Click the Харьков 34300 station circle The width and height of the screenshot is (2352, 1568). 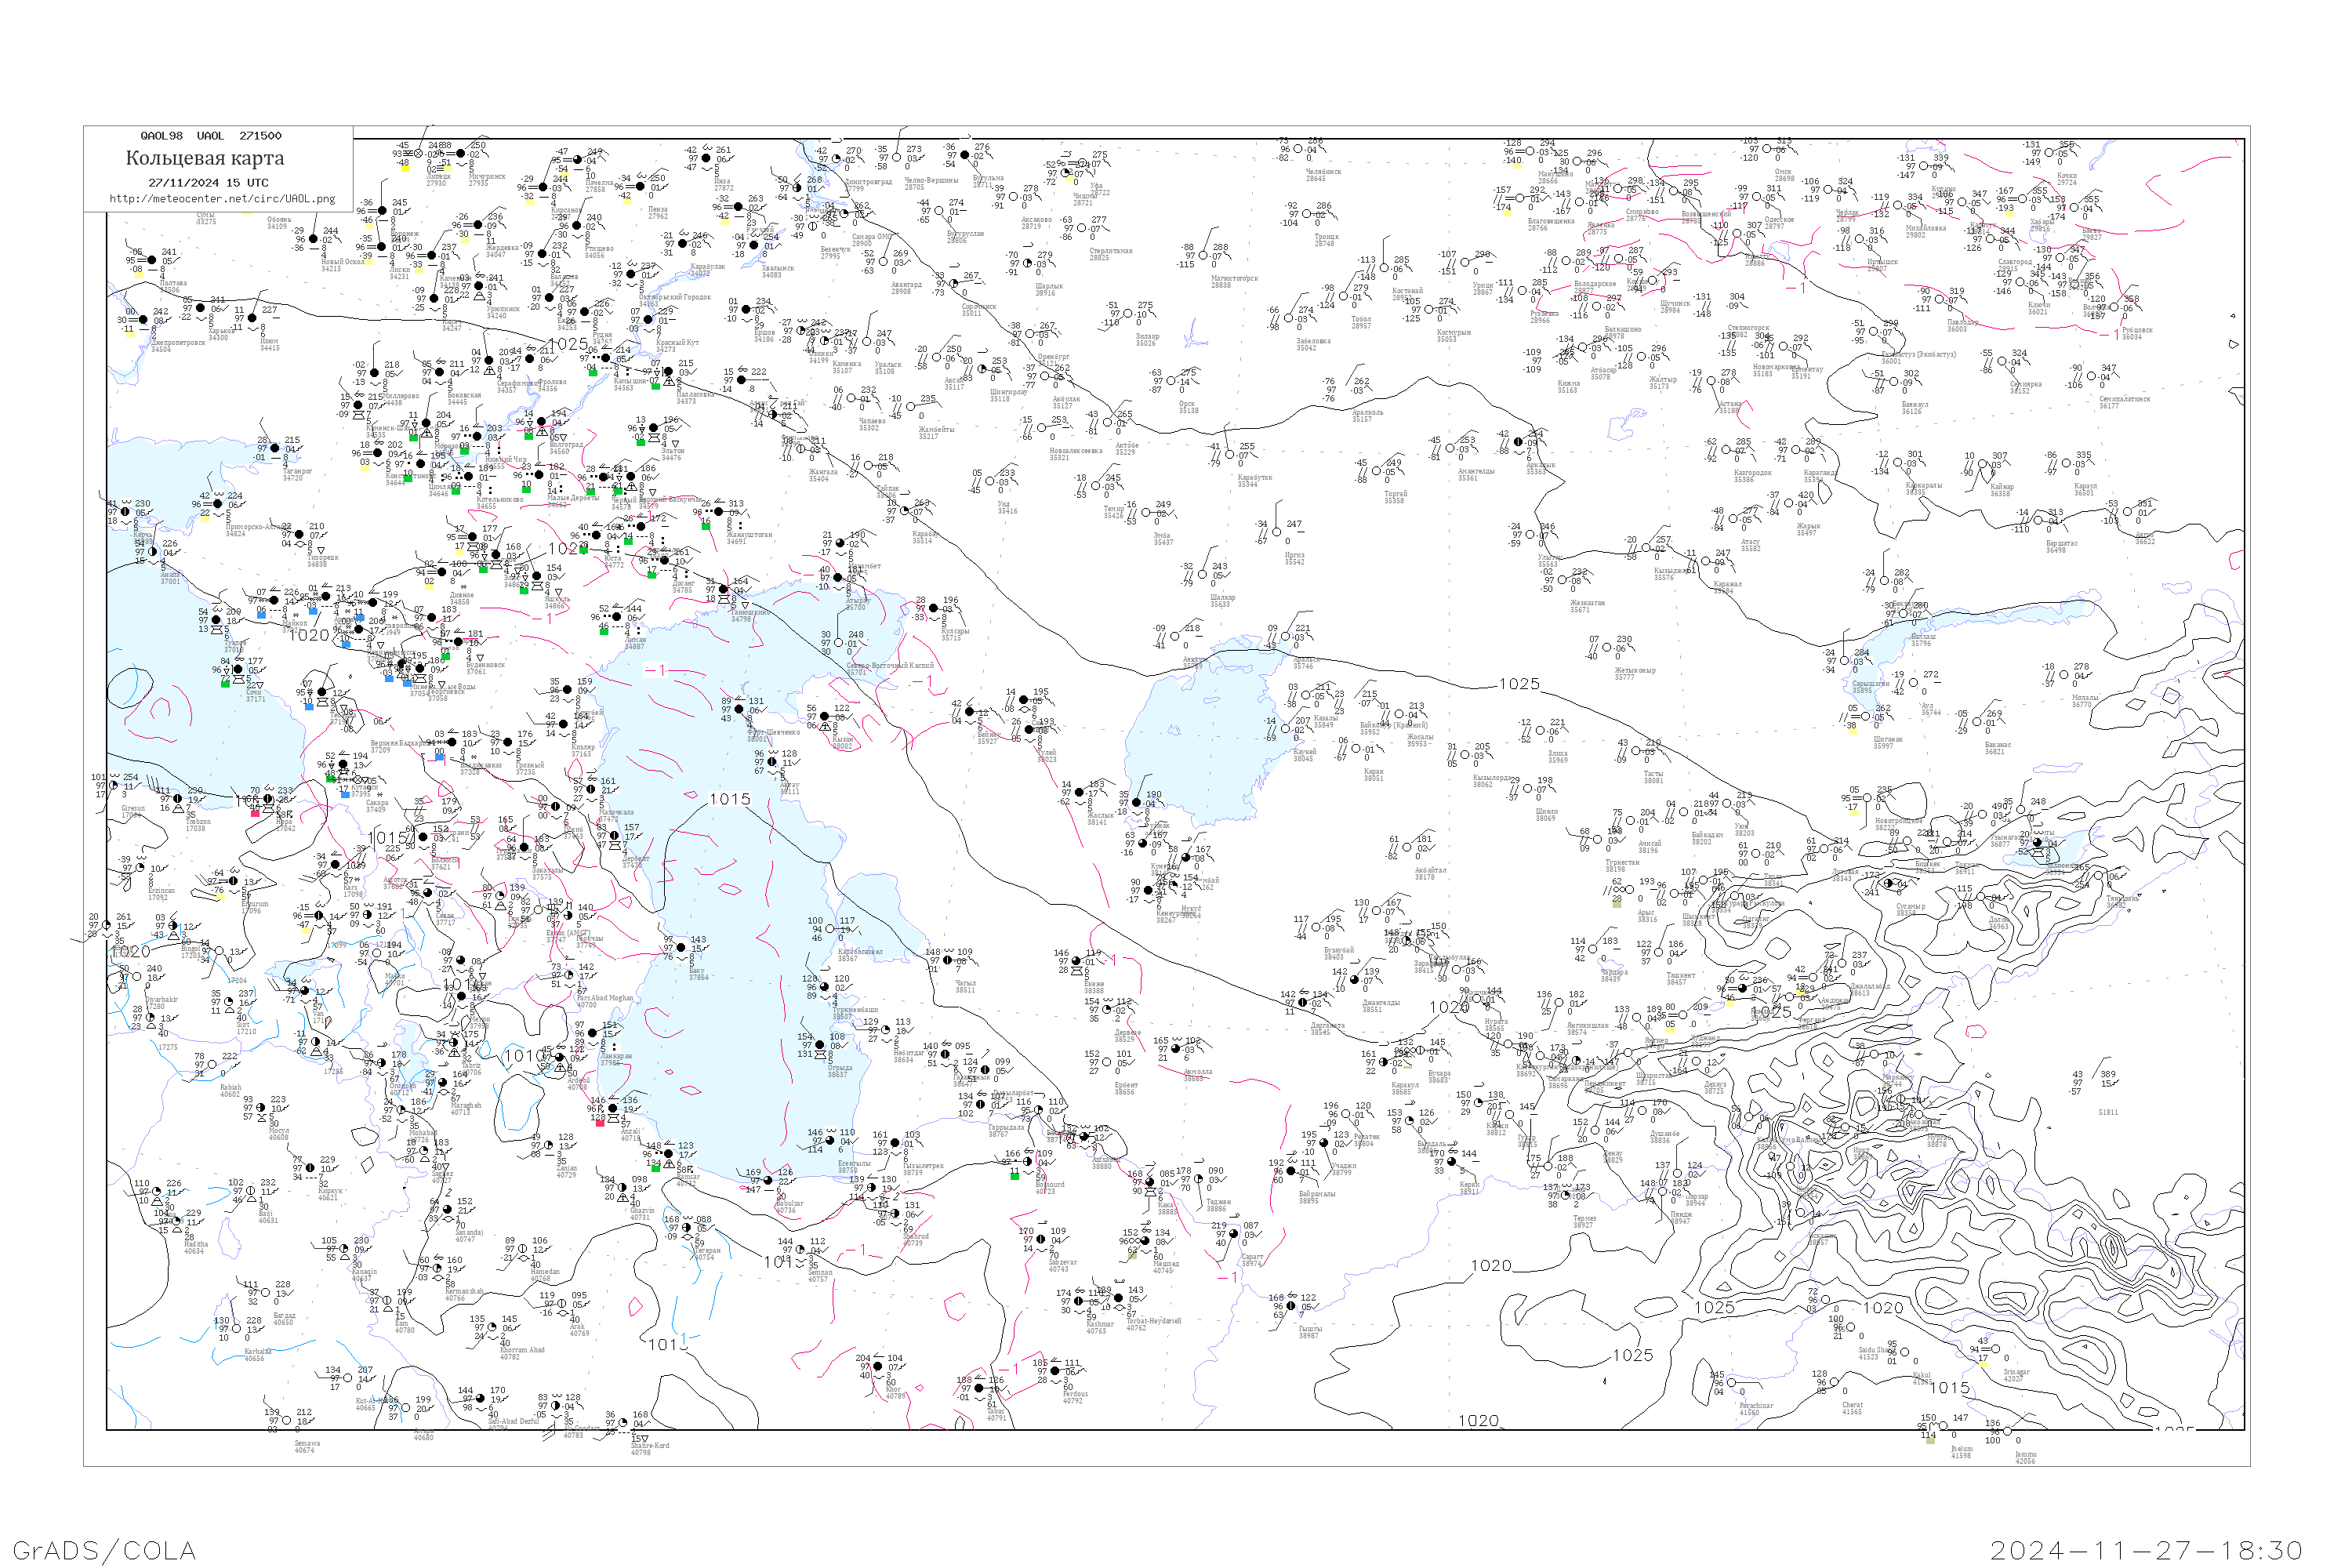pos(200,308)
